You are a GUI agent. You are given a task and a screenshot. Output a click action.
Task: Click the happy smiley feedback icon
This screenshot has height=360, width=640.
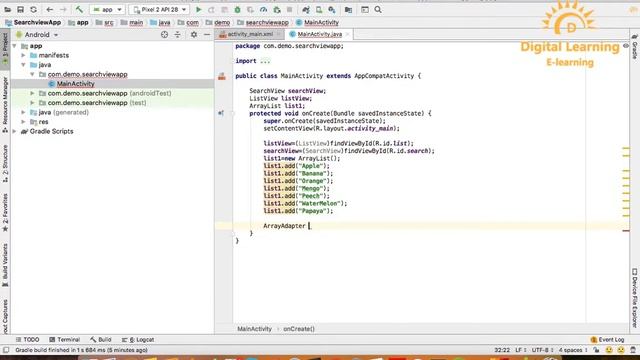click(x=609, y=350)
